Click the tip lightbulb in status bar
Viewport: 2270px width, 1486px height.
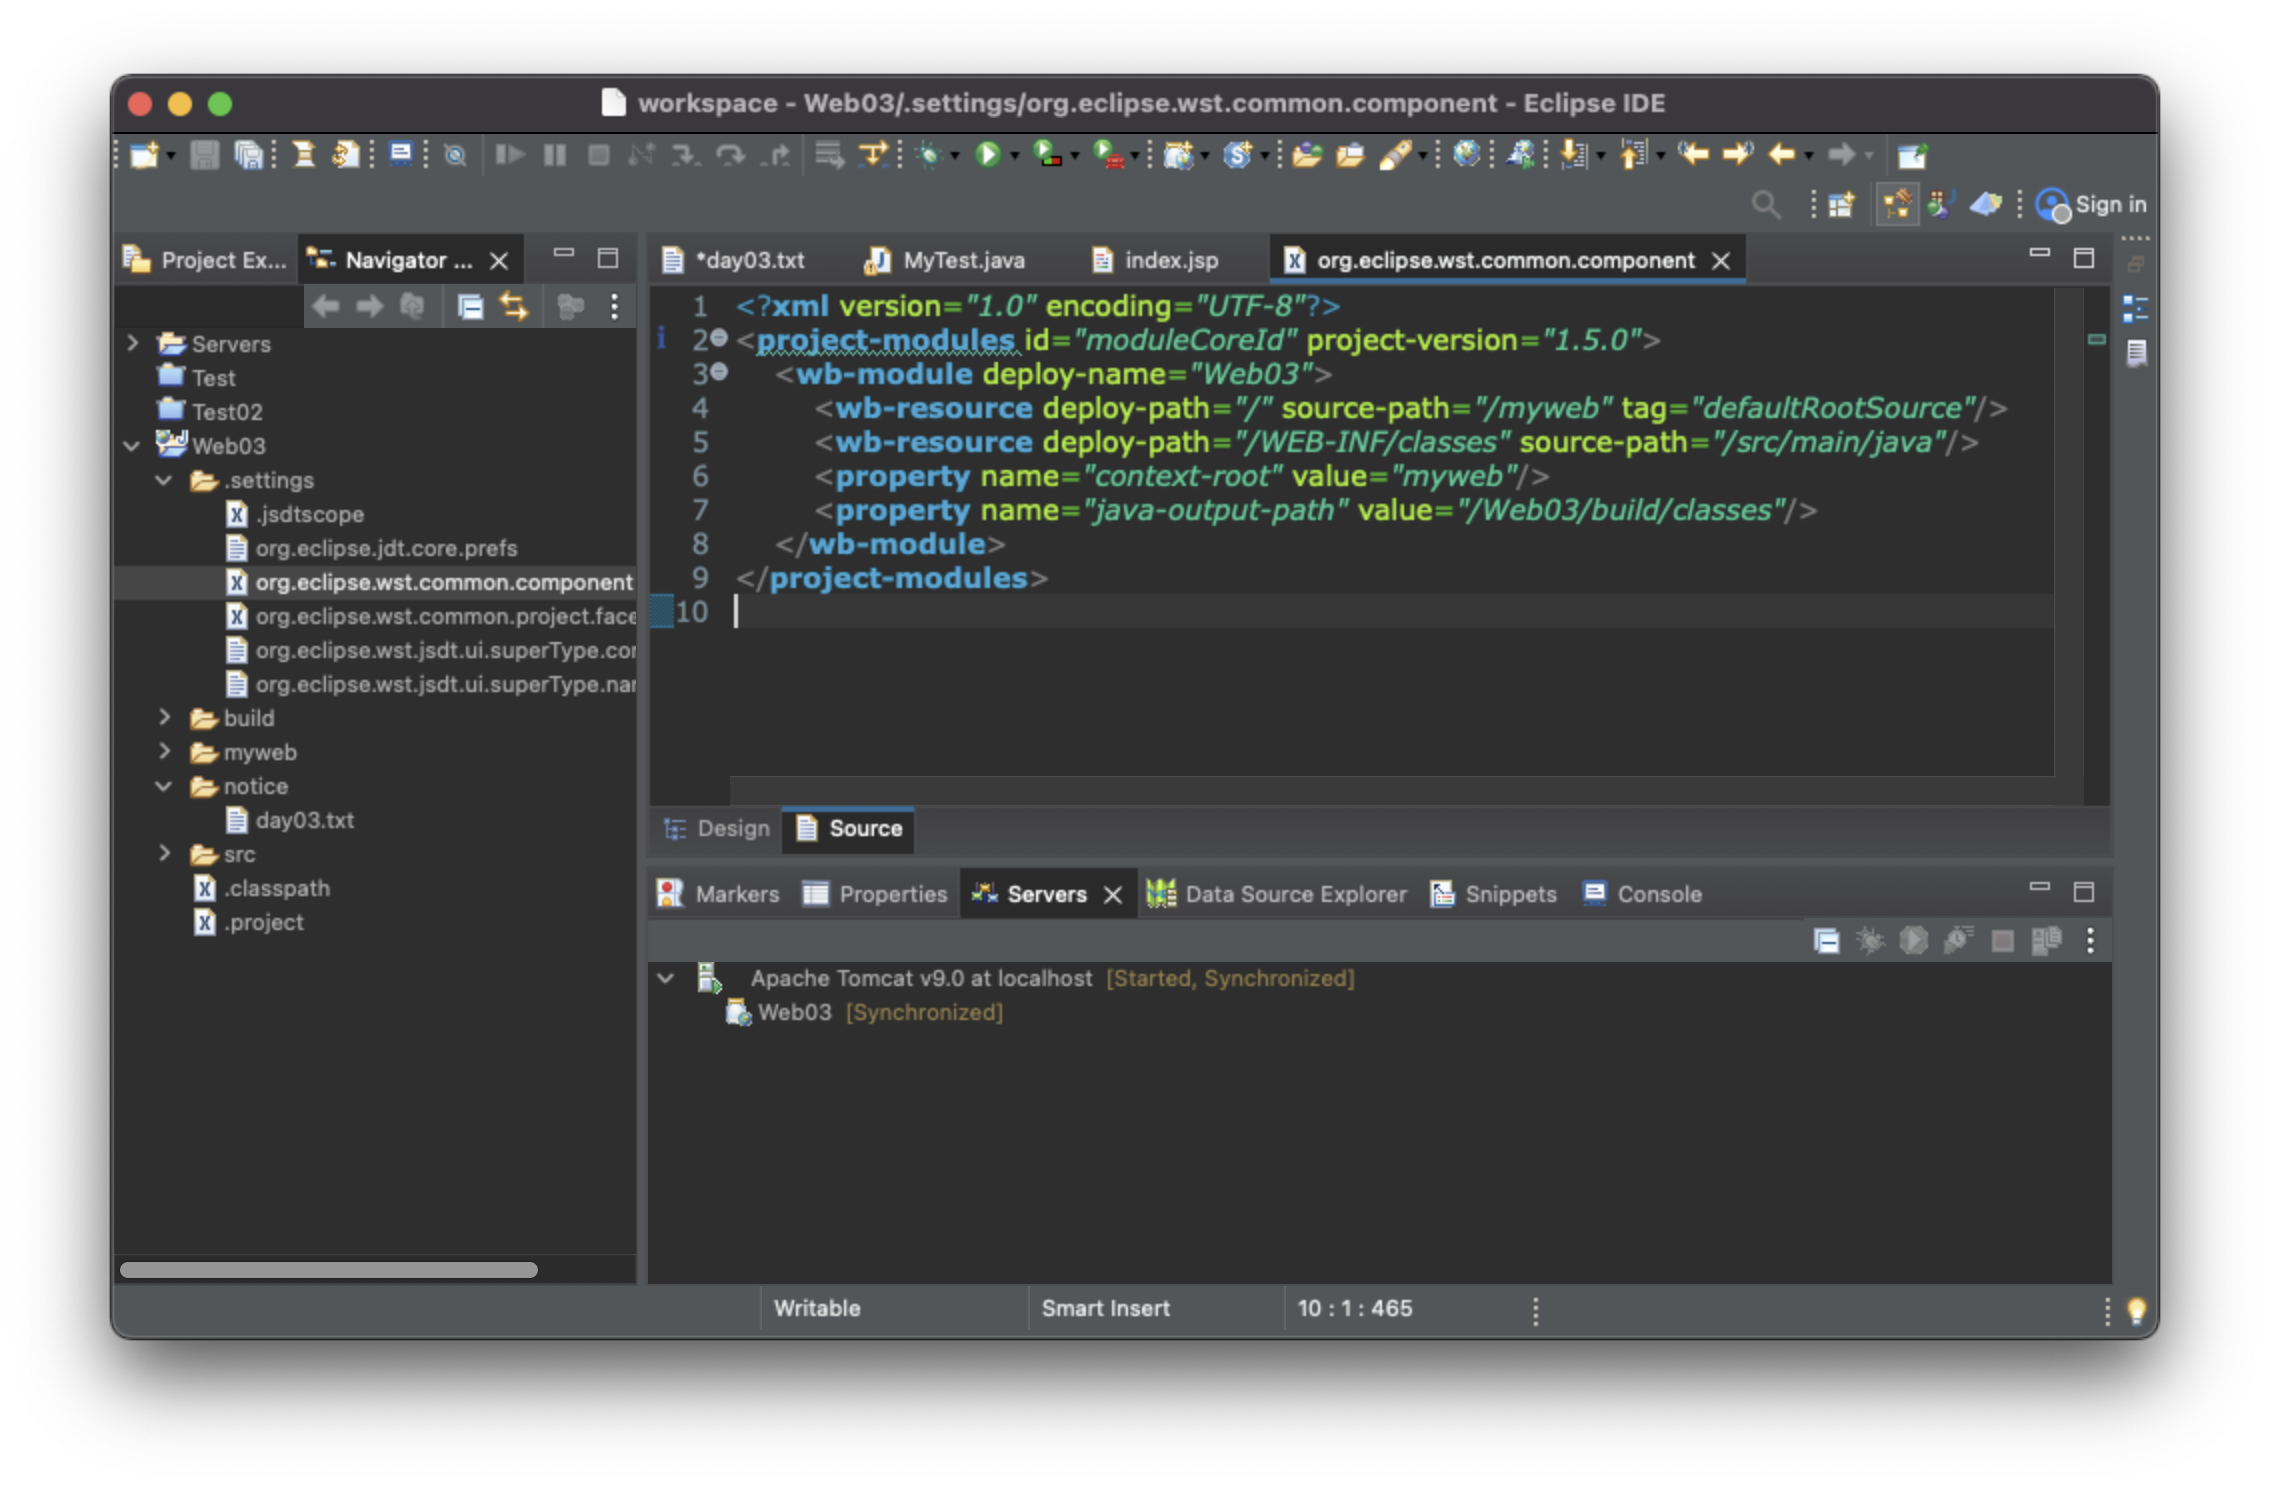[x=2136, y=1310]
